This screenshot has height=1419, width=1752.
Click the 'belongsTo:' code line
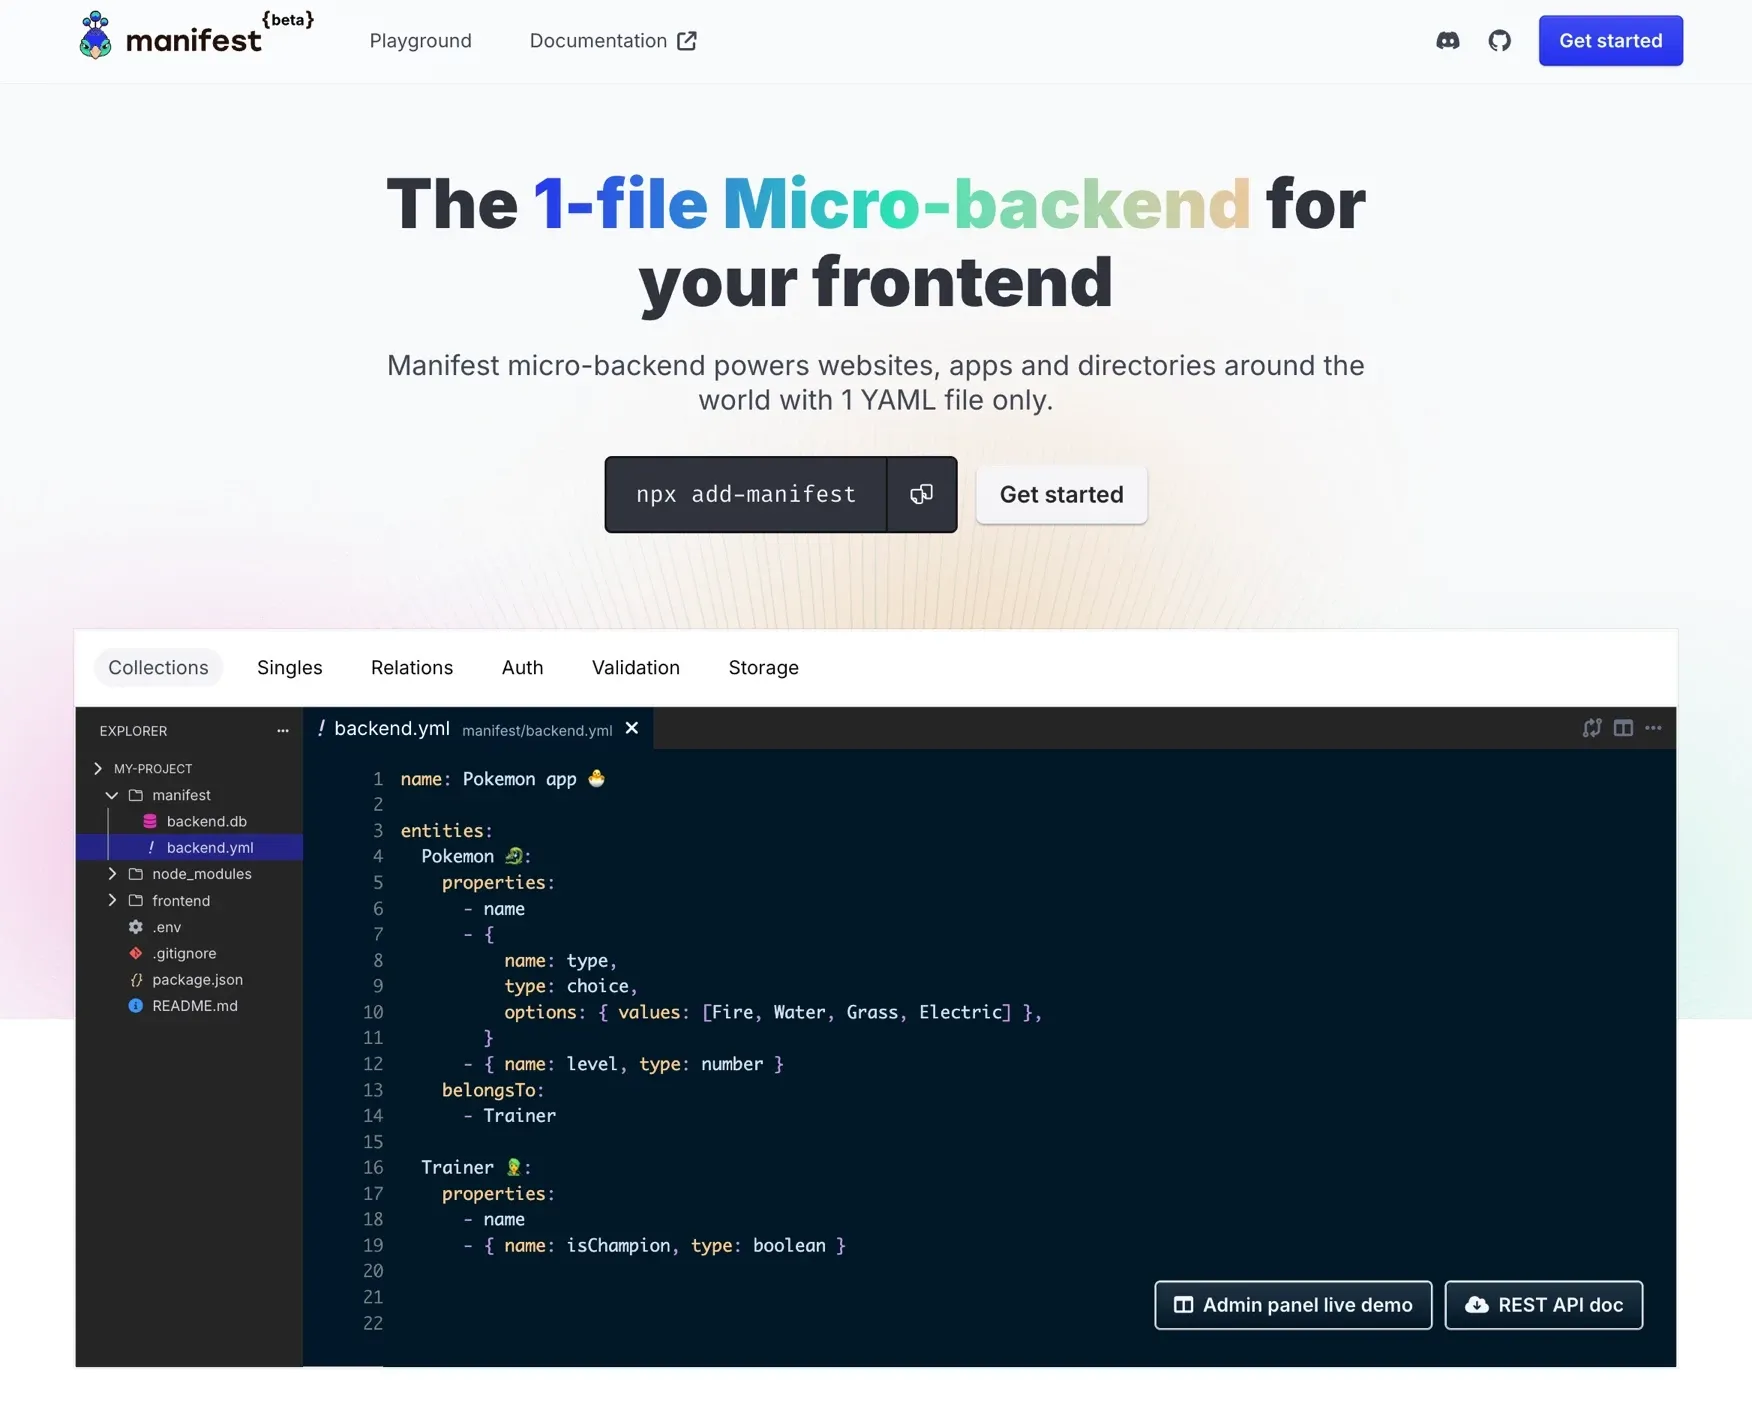coord(493,1090)
